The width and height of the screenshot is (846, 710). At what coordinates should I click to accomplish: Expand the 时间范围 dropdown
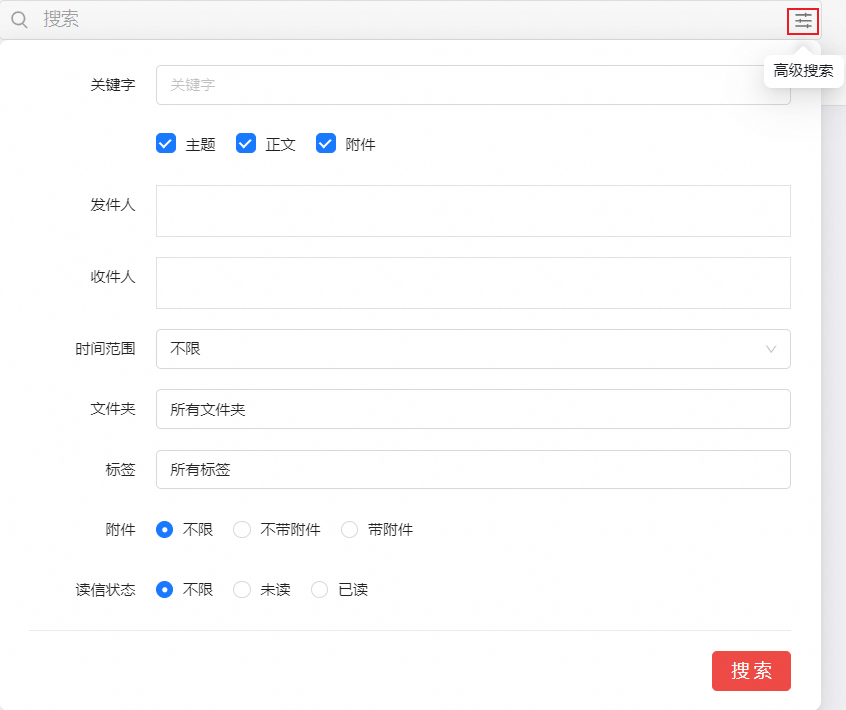(x=472, y=349)
